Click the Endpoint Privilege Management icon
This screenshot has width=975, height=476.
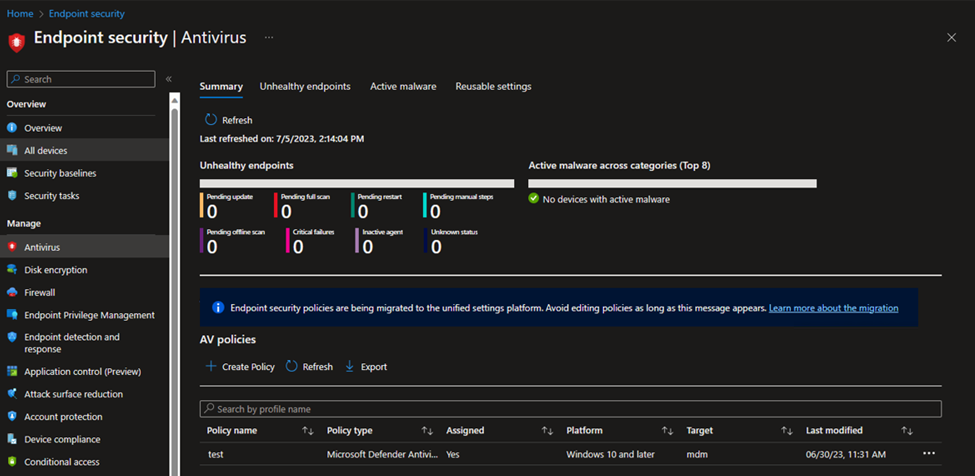point(12,315)
